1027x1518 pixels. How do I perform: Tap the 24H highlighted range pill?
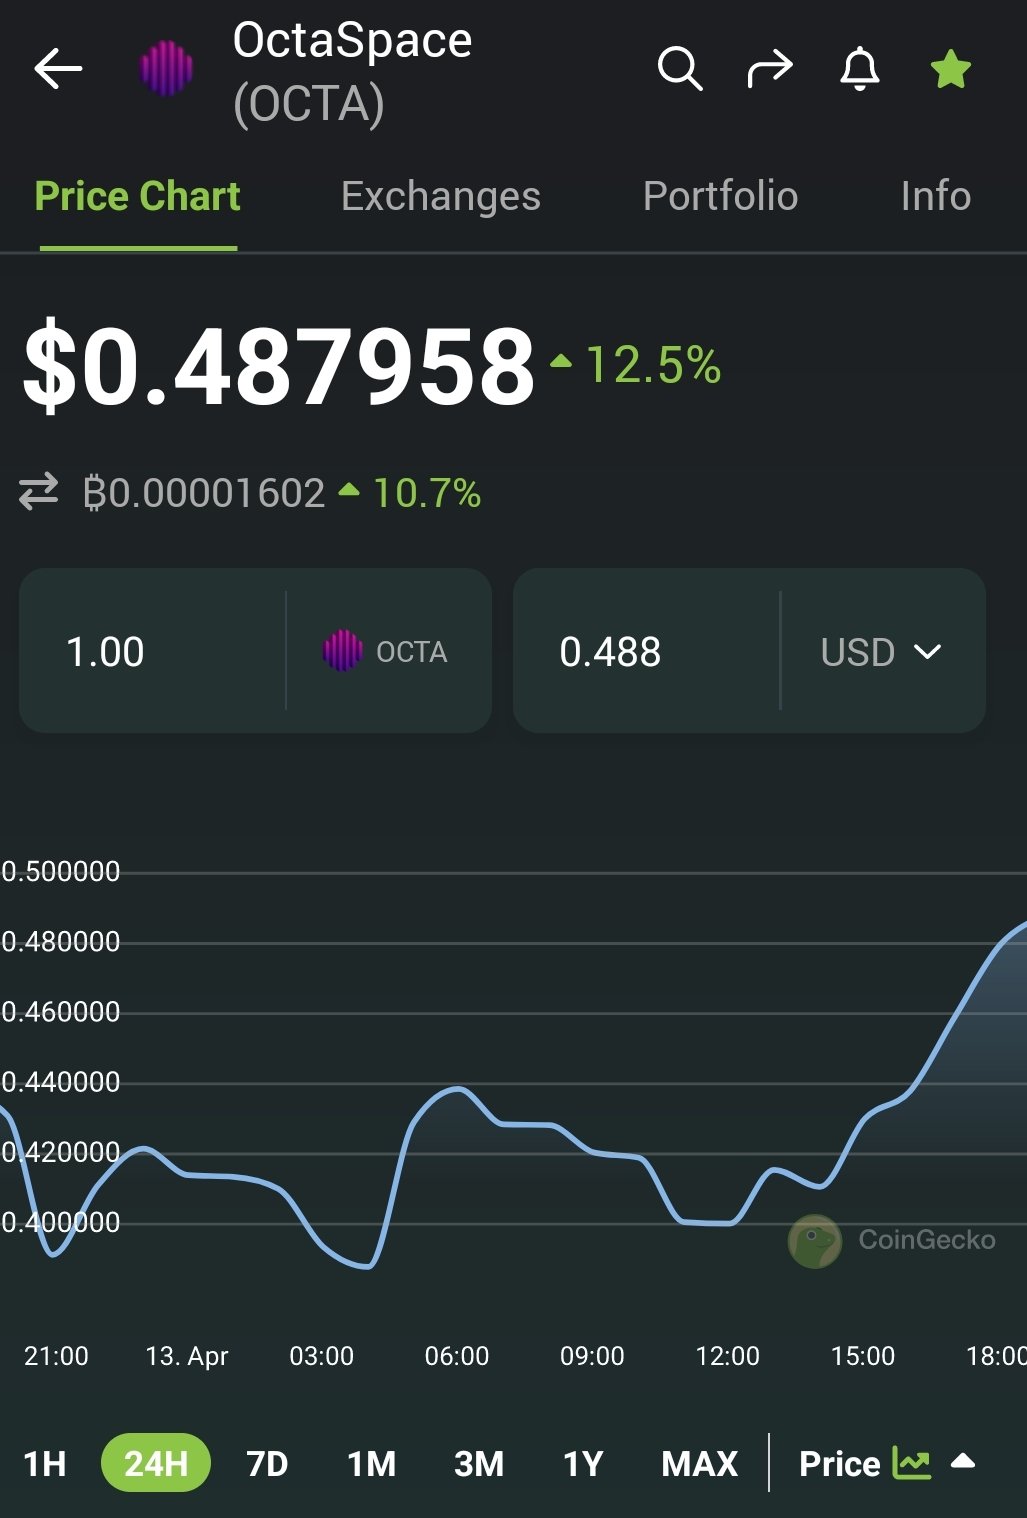(156, 1463)
